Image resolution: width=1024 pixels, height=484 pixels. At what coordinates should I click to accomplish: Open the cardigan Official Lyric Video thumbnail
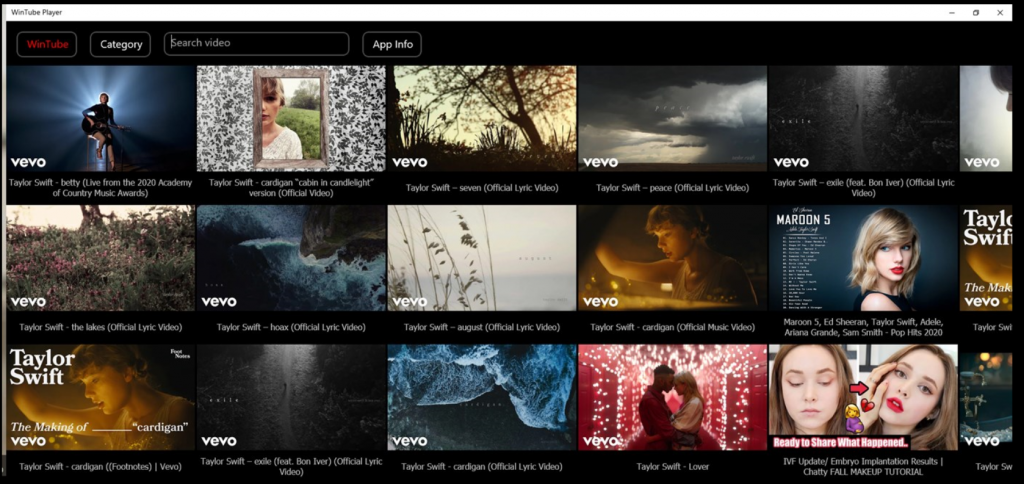(482, 398)
